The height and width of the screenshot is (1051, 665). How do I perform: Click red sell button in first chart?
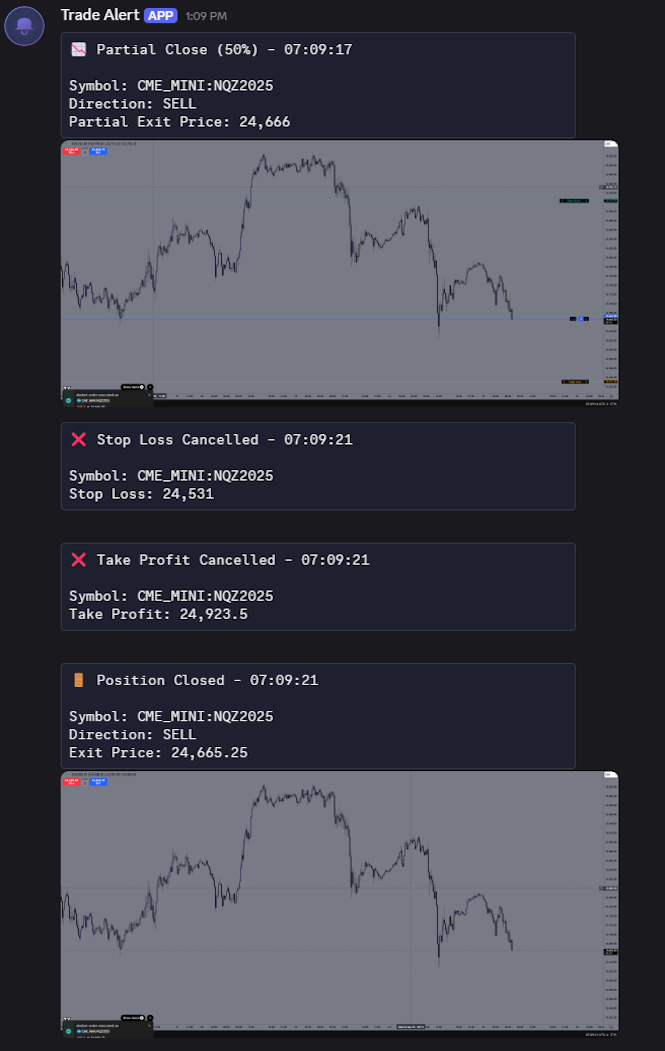(x=71, y=151)
